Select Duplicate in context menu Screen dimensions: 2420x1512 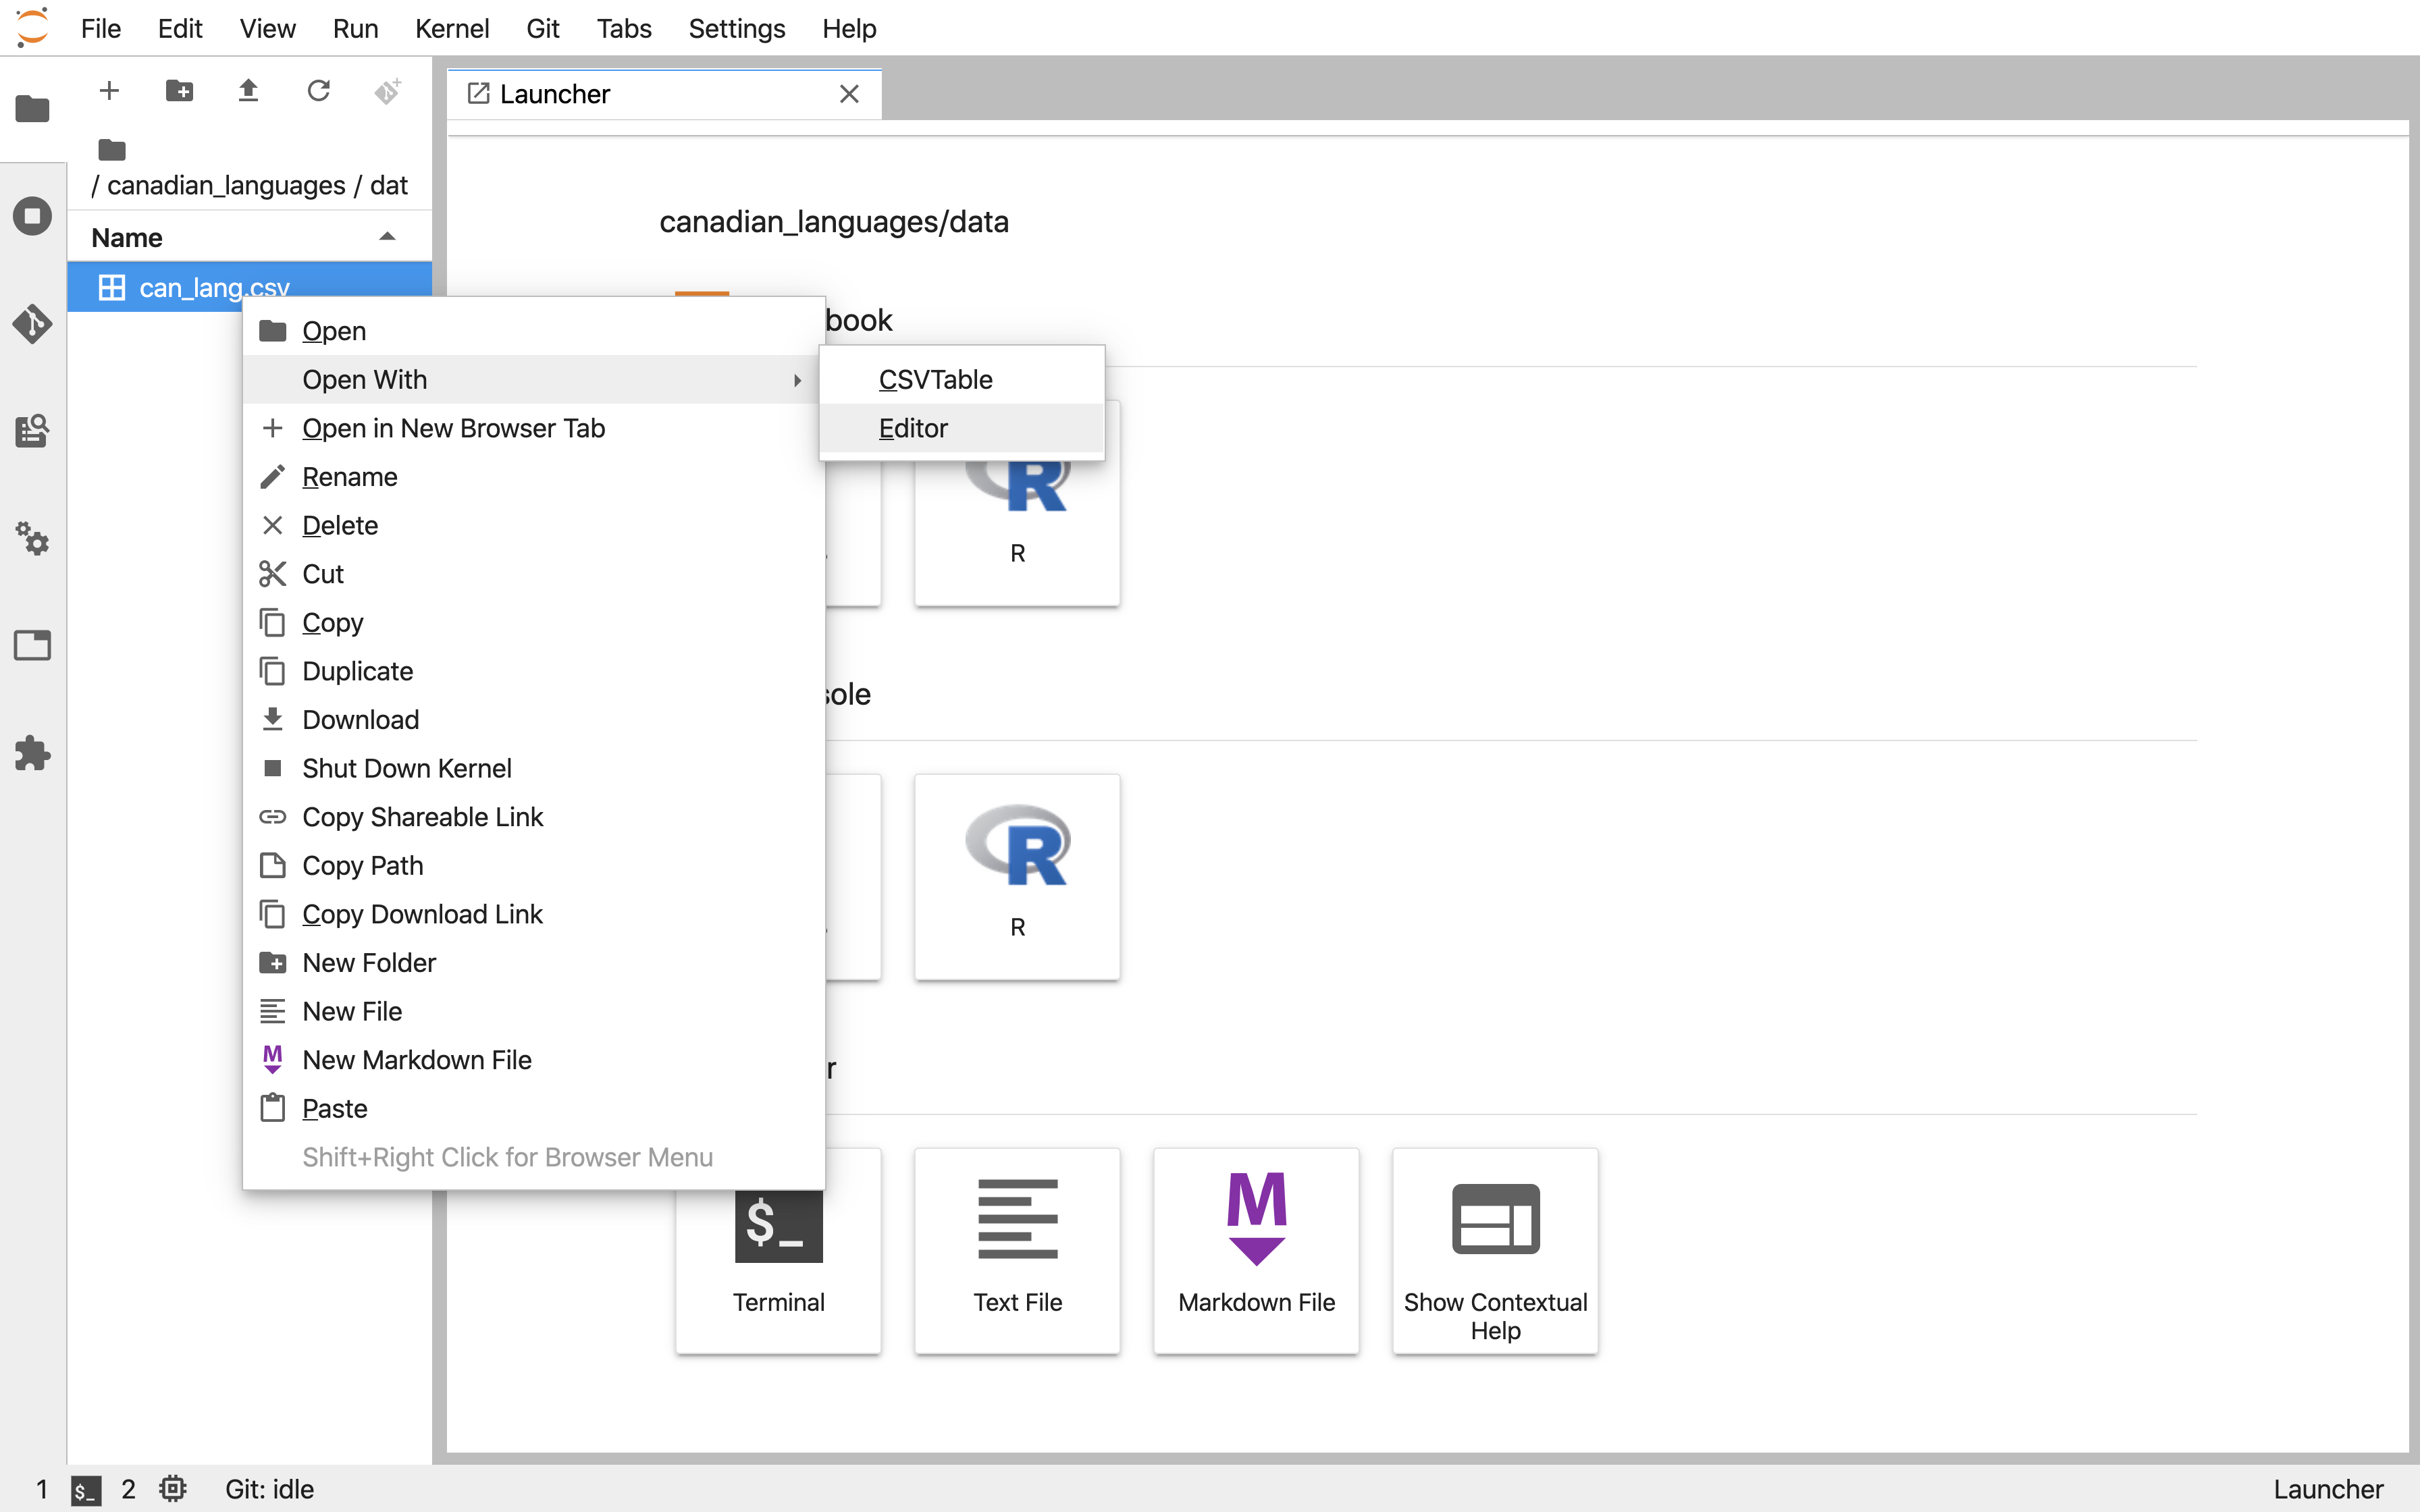pos(533,671)
